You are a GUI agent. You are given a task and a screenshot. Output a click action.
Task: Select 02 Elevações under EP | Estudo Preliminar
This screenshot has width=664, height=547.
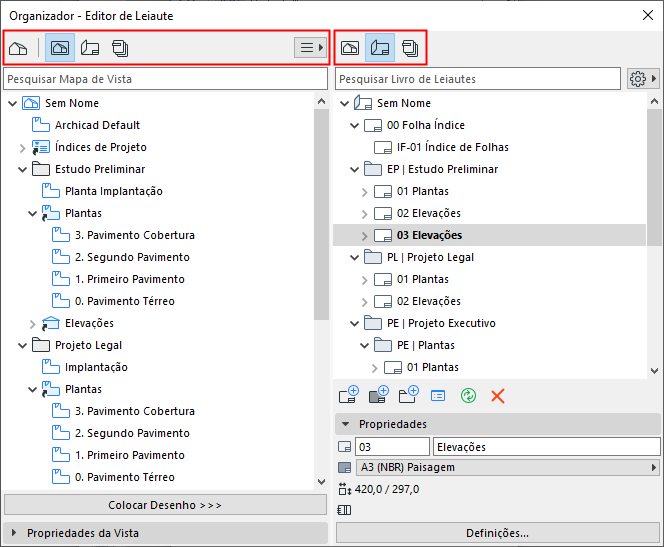[429, 213]
